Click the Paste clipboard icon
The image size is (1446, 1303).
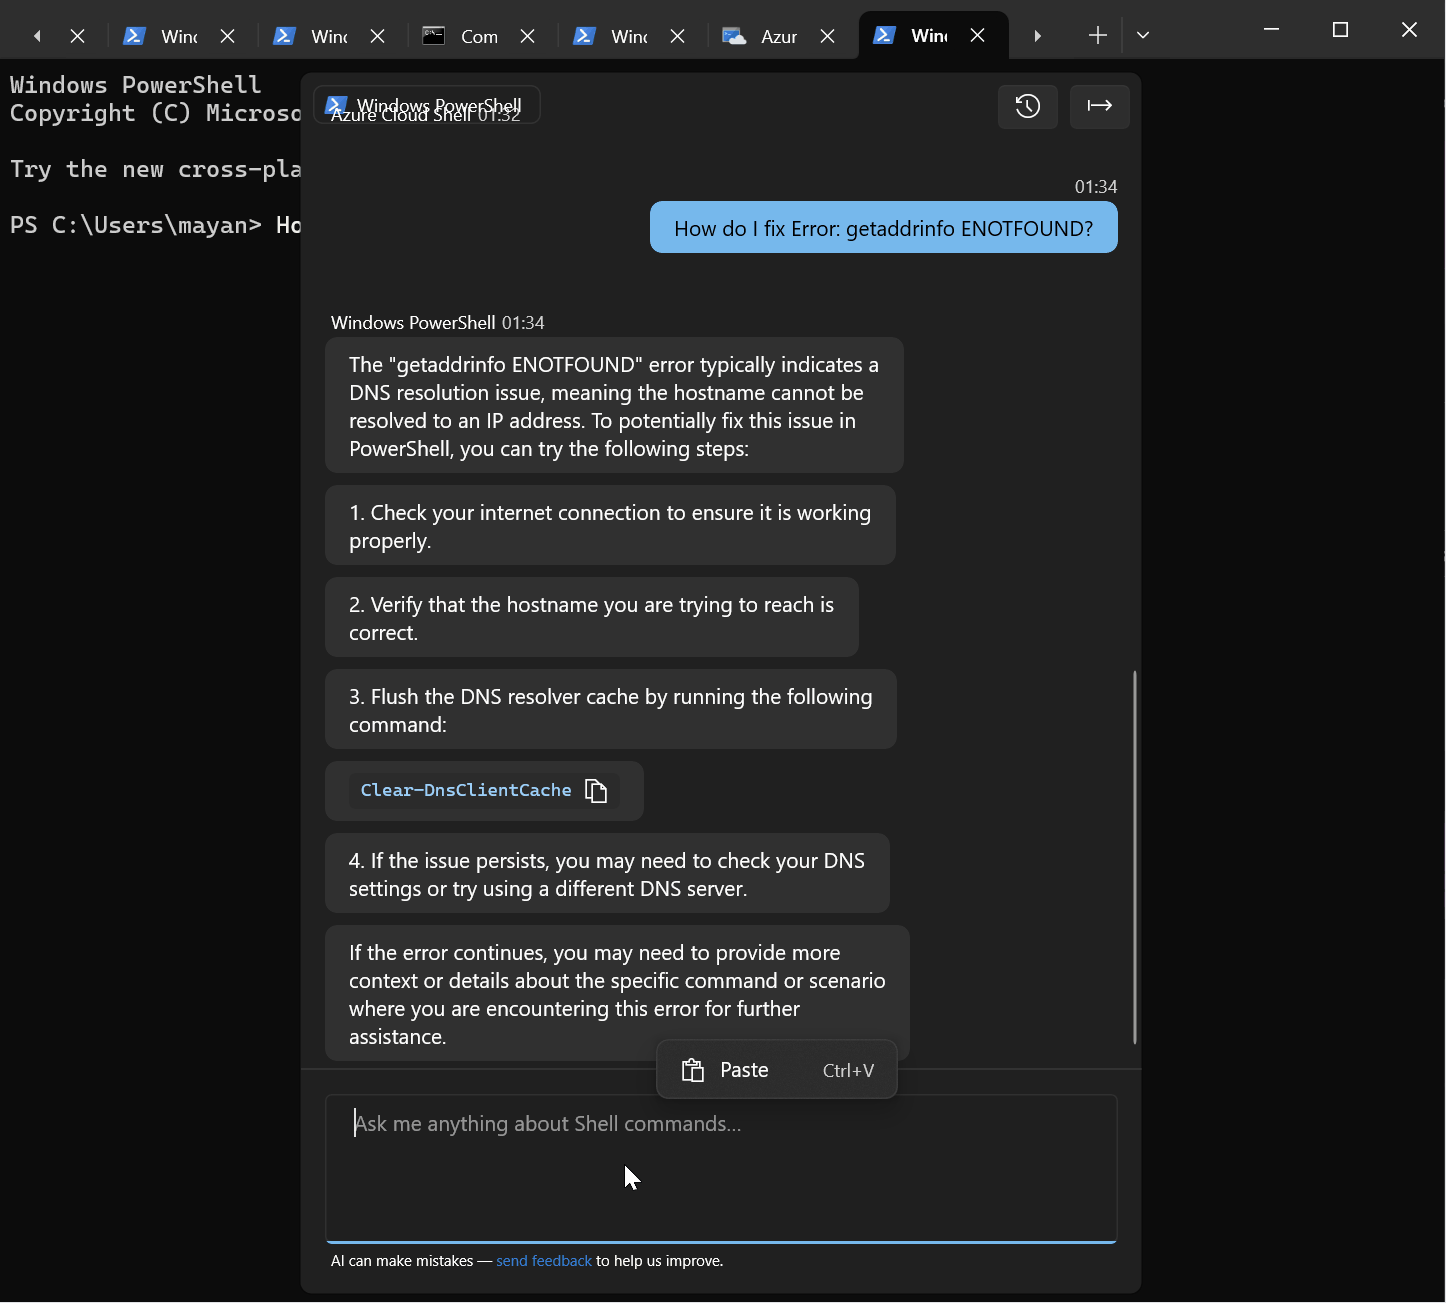(693, 1071)
